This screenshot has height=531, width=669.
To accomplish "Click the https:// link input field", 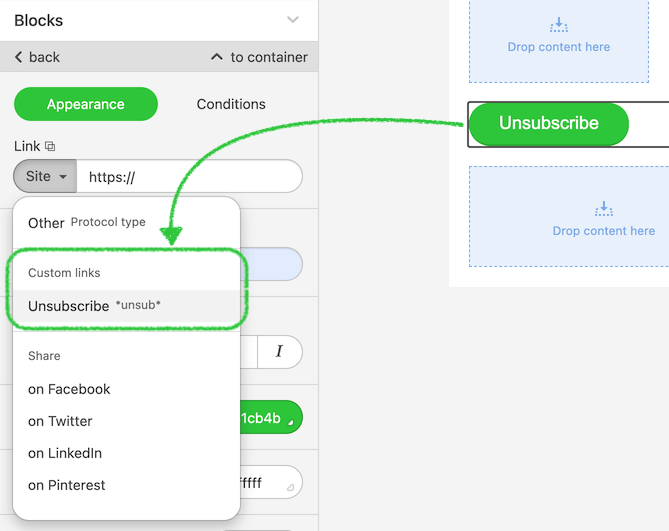I will [x=188, y=177].
